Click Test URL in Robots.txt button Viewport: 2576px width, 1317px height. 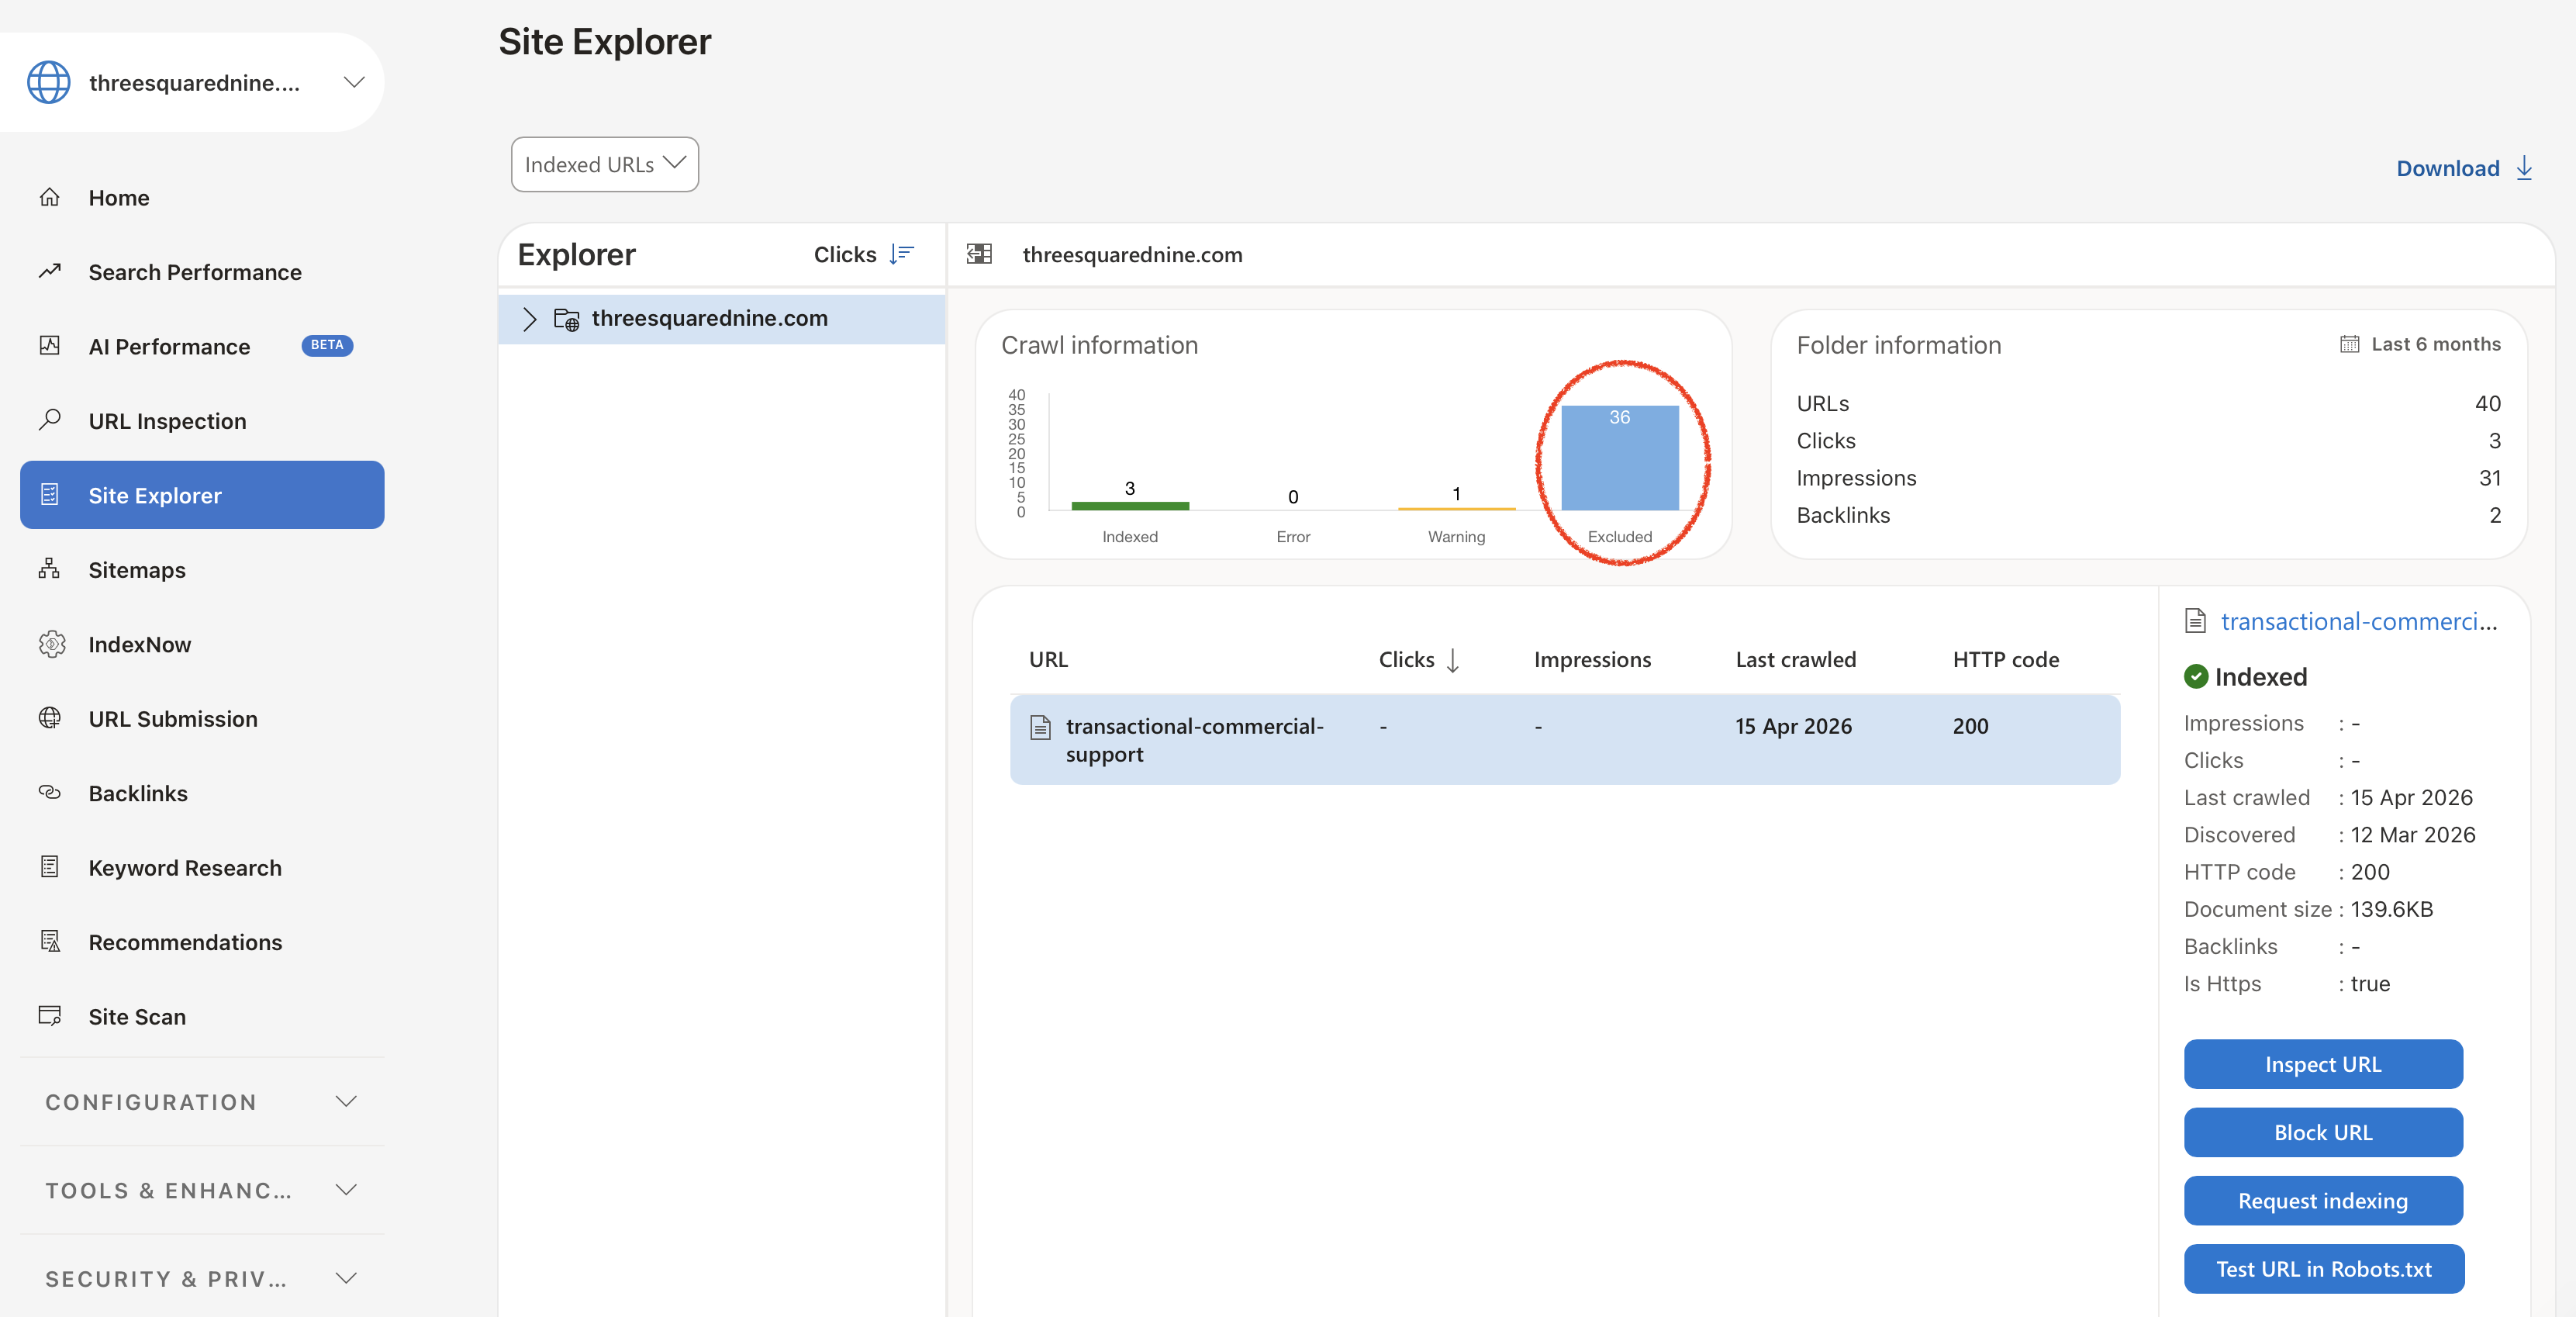2324,1269
